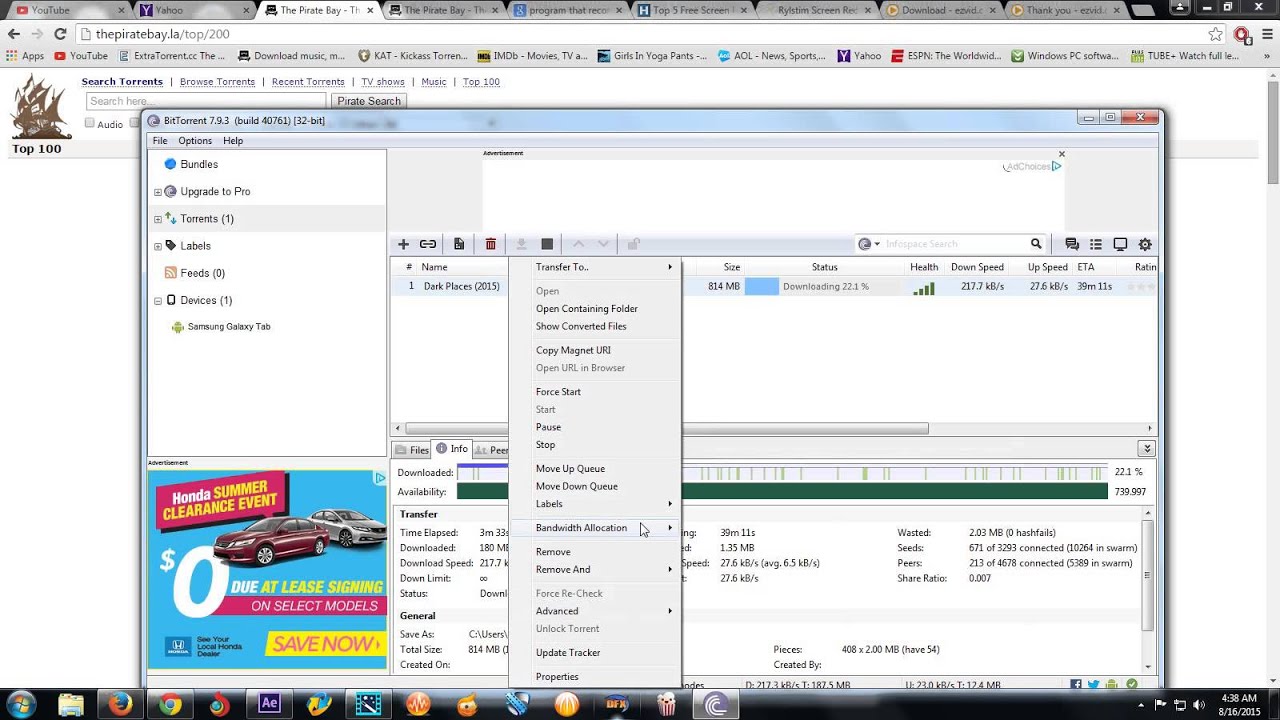Open BitTorrent preferences gear icon
The image size is (1280, 720).
1145,244
